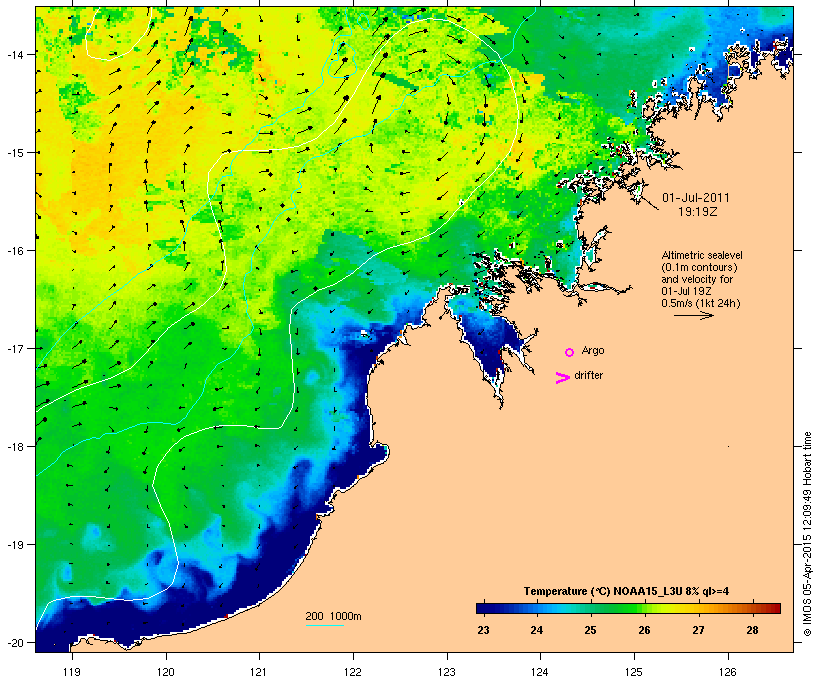Screen dimensions: 820x680
Task: Click the IMOS copyright timestamp text
Action: [x=807, y=534]
